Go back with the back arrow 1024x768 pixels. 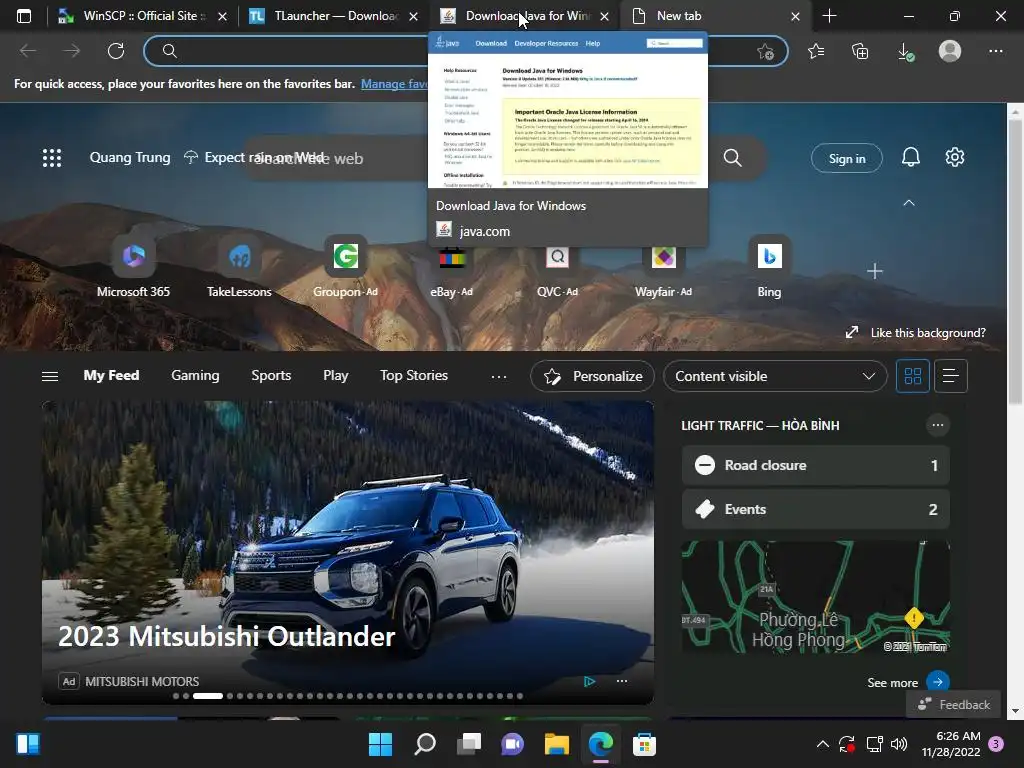[27, 51]
